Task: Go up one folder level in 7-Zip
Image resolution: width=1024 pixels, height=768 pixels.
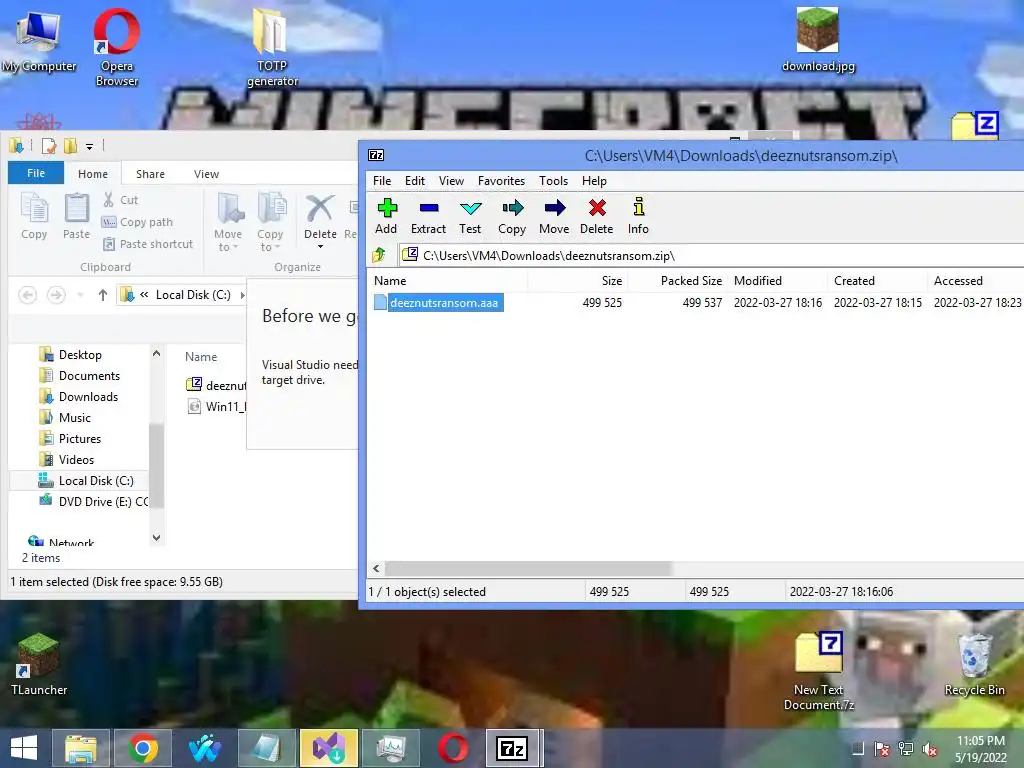Action: (x=379, y=255)
